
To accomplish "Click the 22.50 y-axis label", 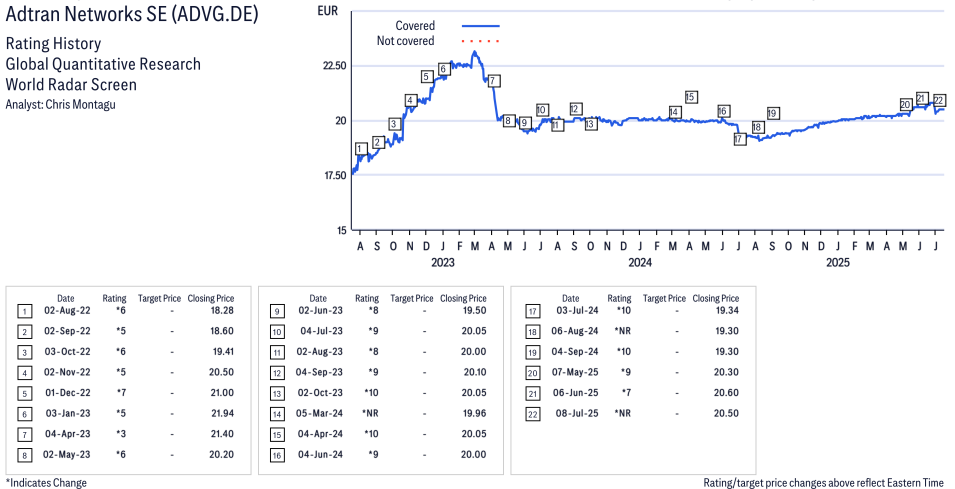I will [x=333, y=66].
